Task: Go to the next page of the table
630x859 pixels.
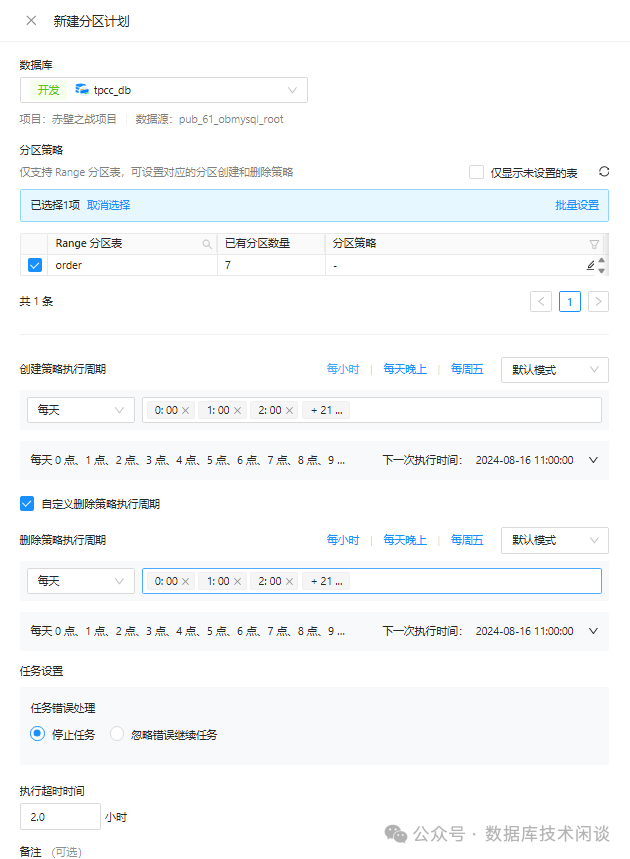Action: [598, 301]
